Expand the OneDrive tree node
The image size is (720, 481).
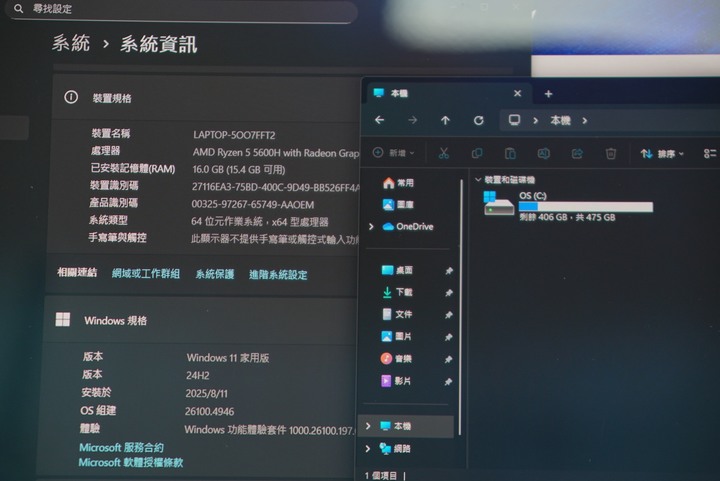pos(371,226)
